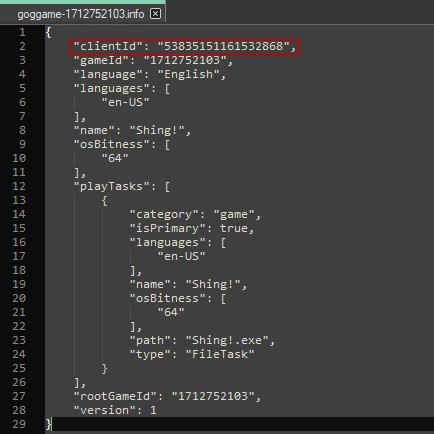The width and height of the screenshot is (434, 434).
Task: Click the "64" value on line 21
Action: point(171,312)
